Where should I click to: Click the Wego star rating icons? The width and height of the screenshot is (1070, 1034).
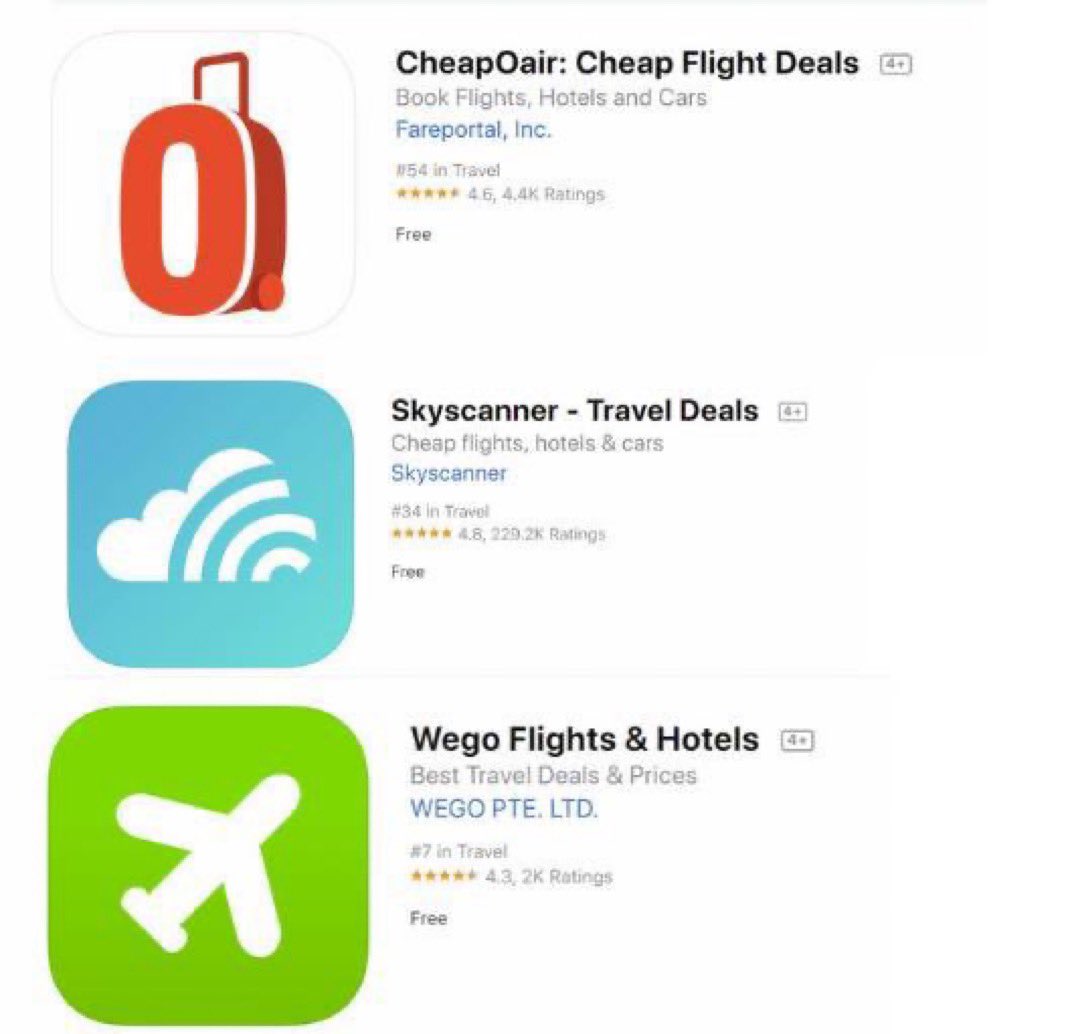443,876
